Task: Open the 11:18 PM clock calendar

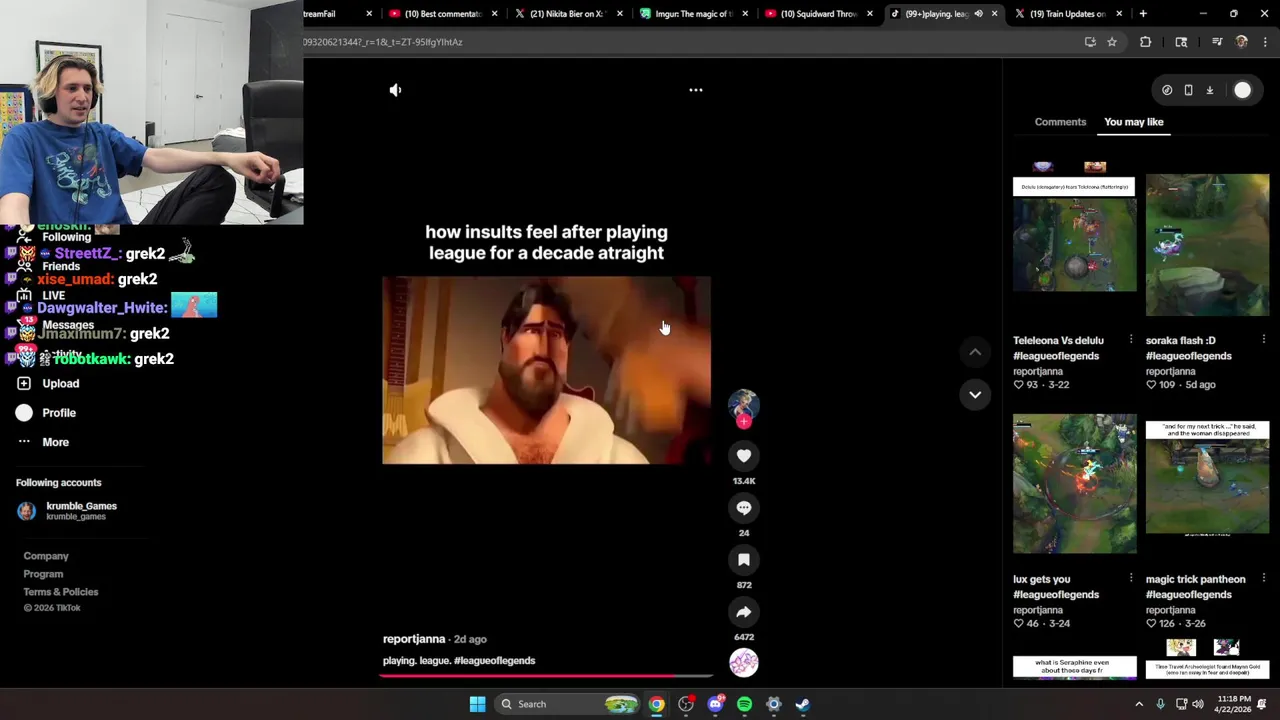Action: point(1234,704)
